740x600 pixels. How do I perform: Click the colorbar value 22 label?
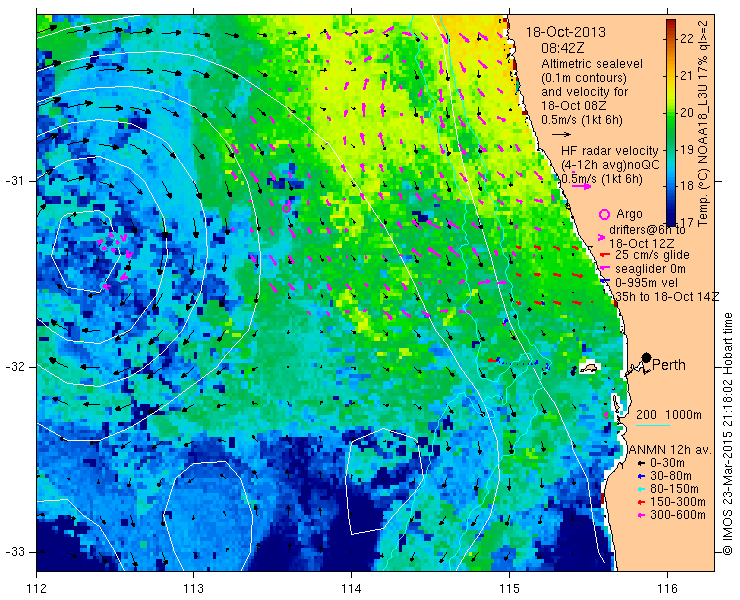687,38
